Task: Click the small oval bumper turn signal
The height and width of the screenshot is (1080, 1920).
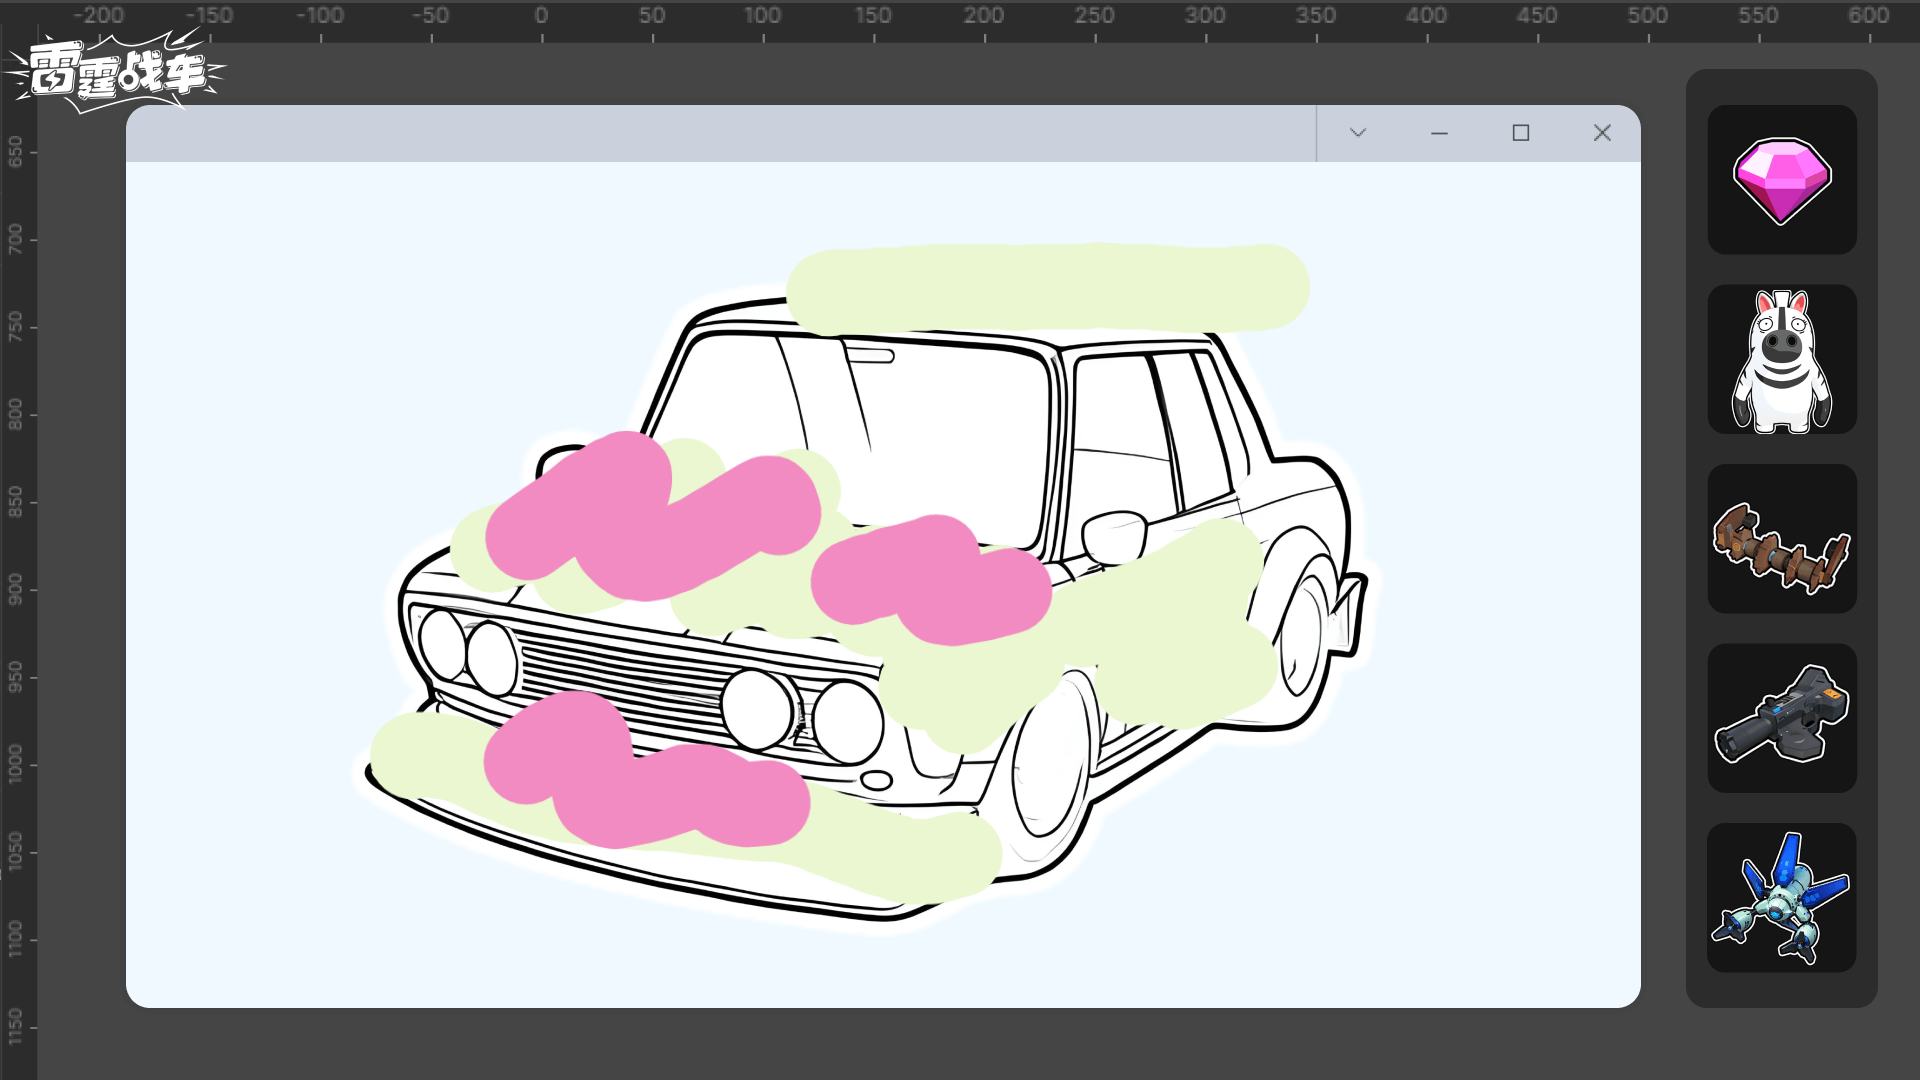Action: click(876, 780)
